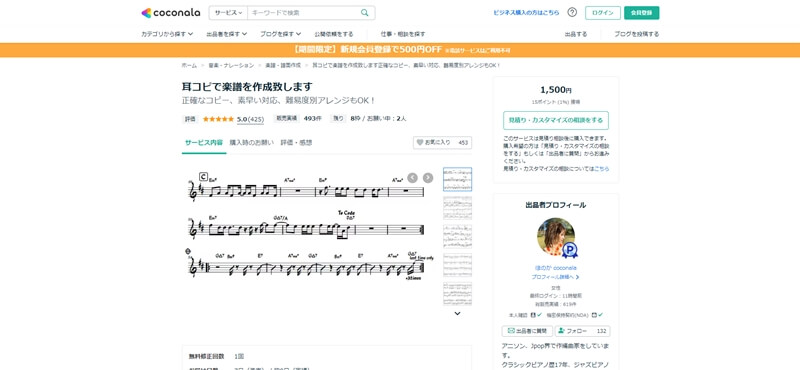Go to ホーム breadcrumb
Viewport: 800px width, 370px height.
(x=189, y=65)
